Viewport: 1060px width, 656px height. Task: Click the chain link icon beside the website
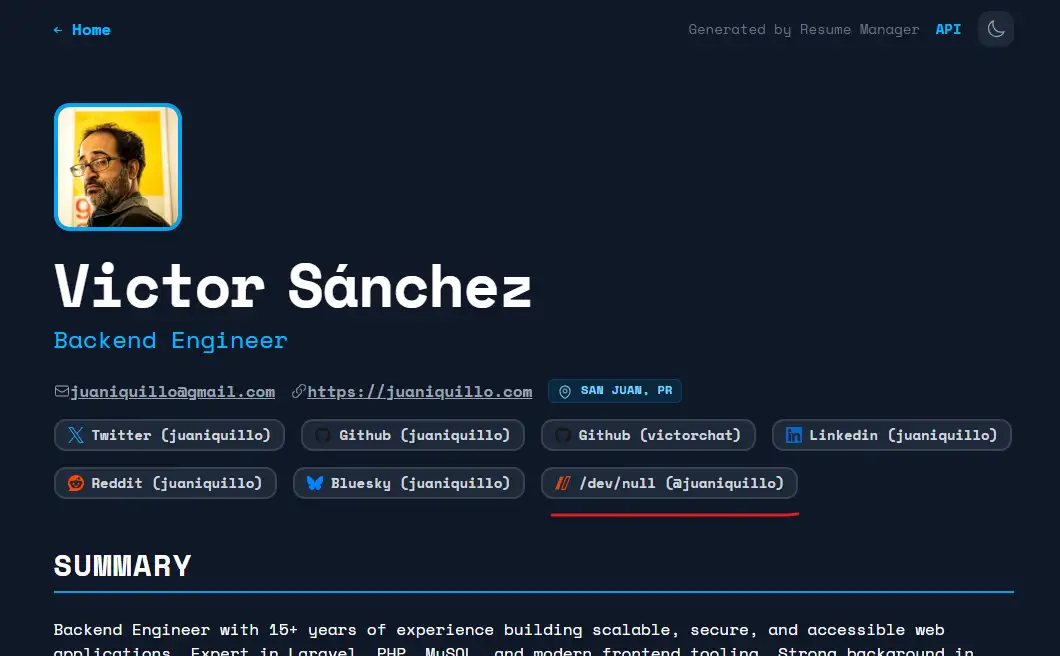tap(299, 391)
